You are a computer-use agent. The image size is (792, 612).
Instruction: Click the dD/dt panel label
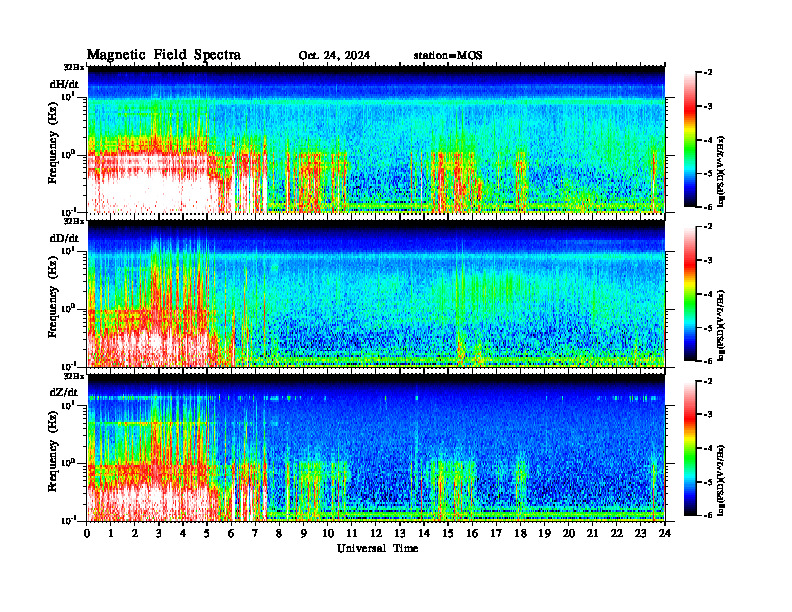coord(64,238)
